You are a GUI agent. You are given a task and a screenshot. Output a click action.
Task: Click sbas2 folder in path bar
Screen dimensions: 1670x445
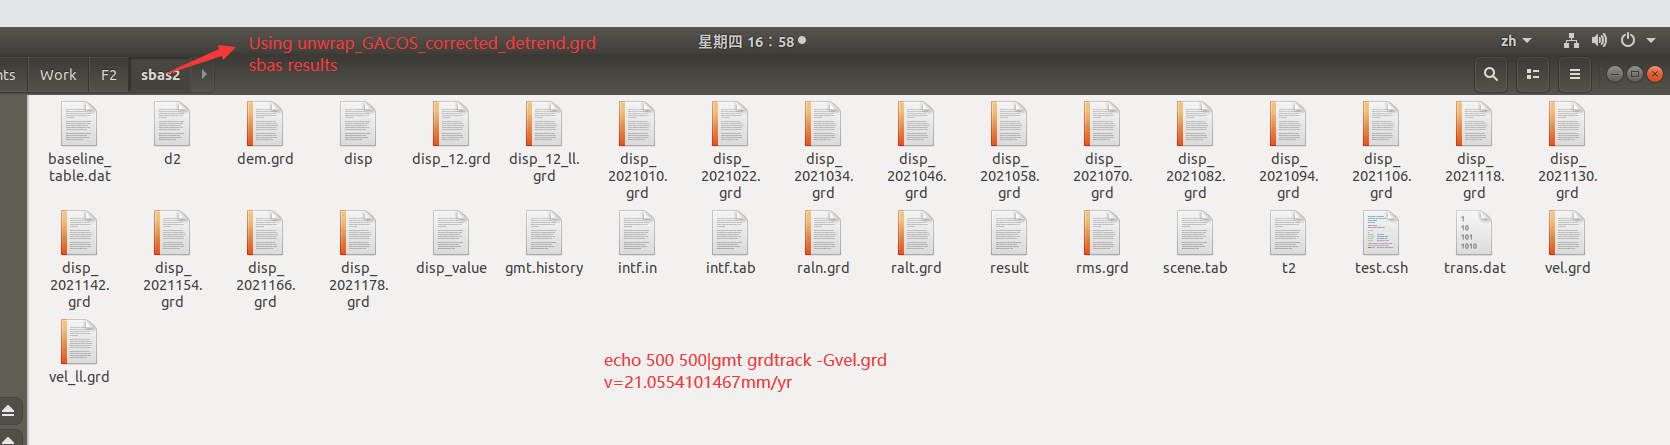click(160, 75)
